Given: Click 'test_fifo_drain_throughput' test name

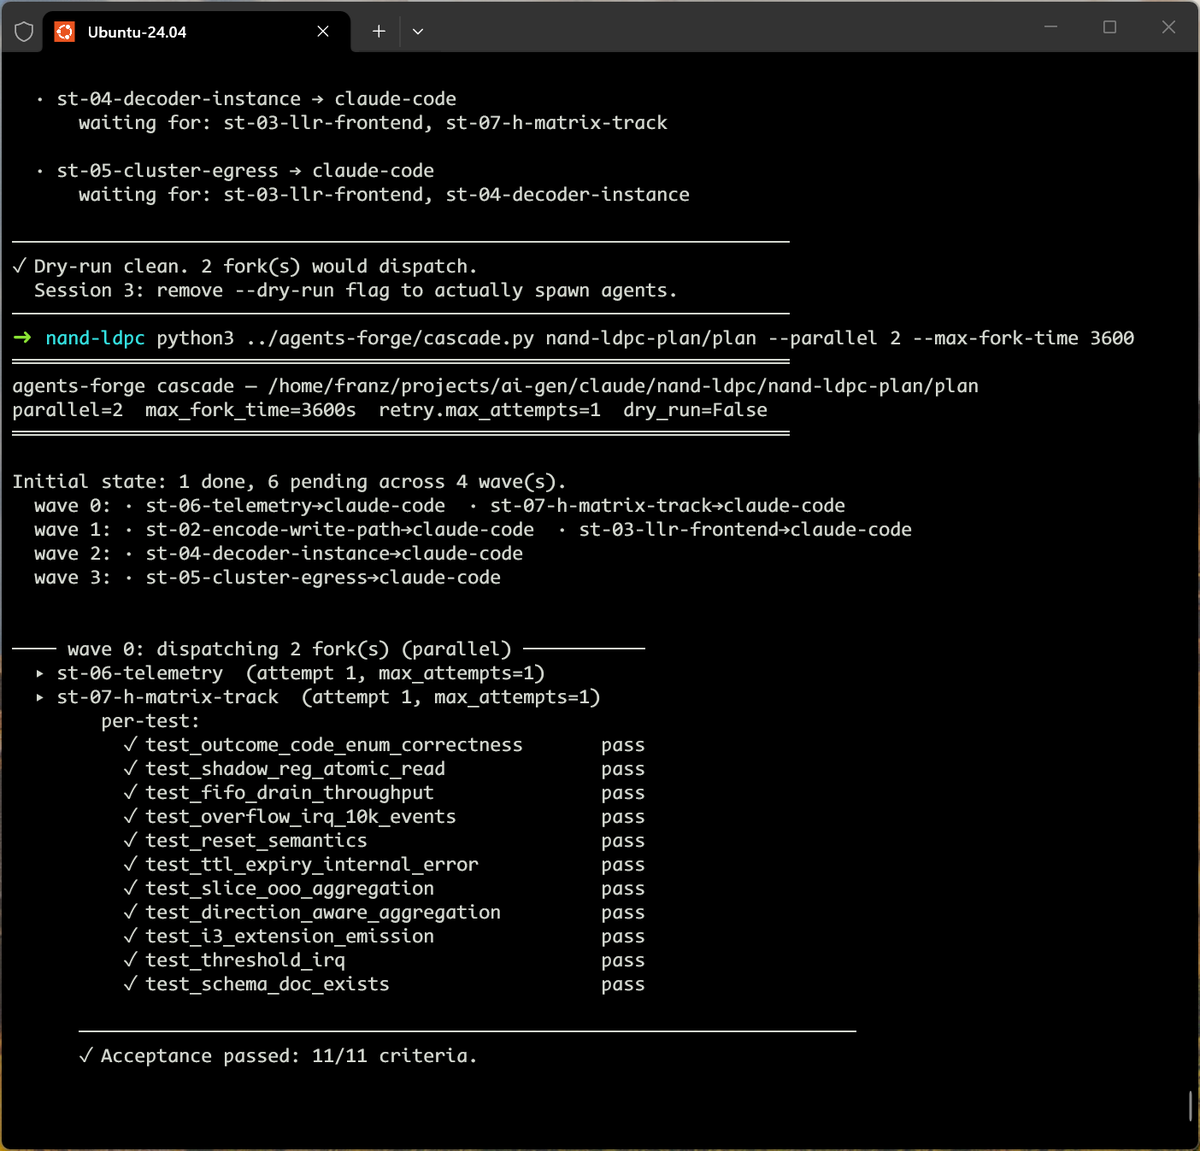Looking at the screenshot, I should [290, 794].
